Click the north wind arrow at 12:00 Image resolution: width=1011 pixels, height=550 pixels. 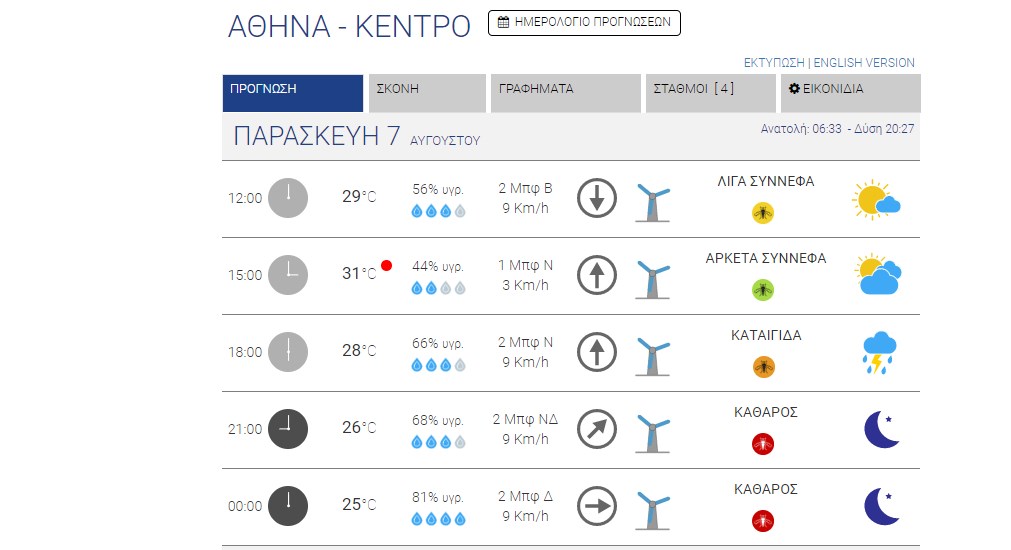click(x=596, y=198)
